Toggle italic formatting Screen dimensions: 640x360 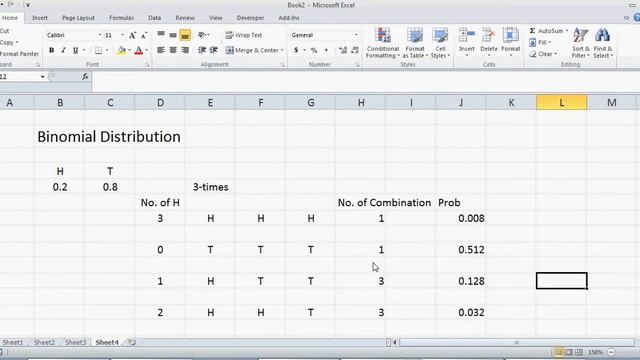click(x=63, y=50)
